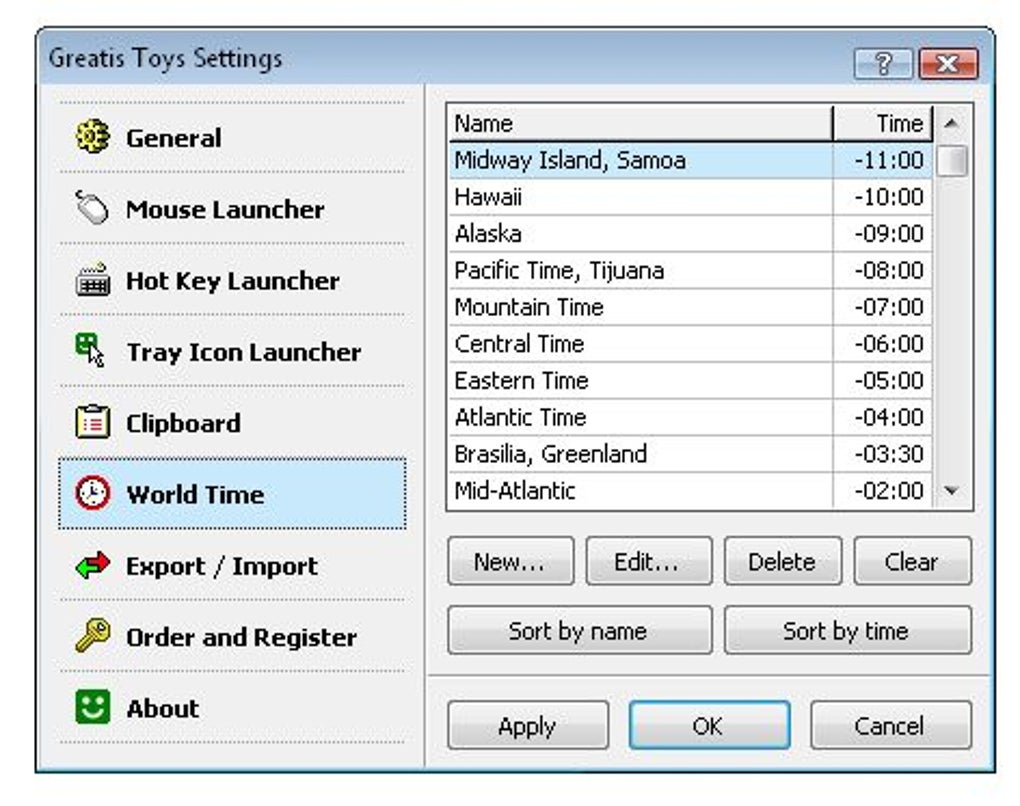Open General settings via gear icon
The image size is (1020, 806).
click(x=91, y=138)
